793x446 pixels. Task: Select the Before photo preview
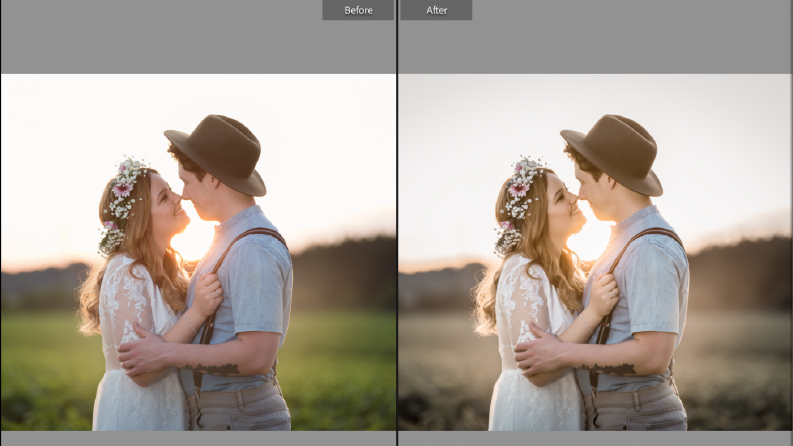(x=198, y=252)
